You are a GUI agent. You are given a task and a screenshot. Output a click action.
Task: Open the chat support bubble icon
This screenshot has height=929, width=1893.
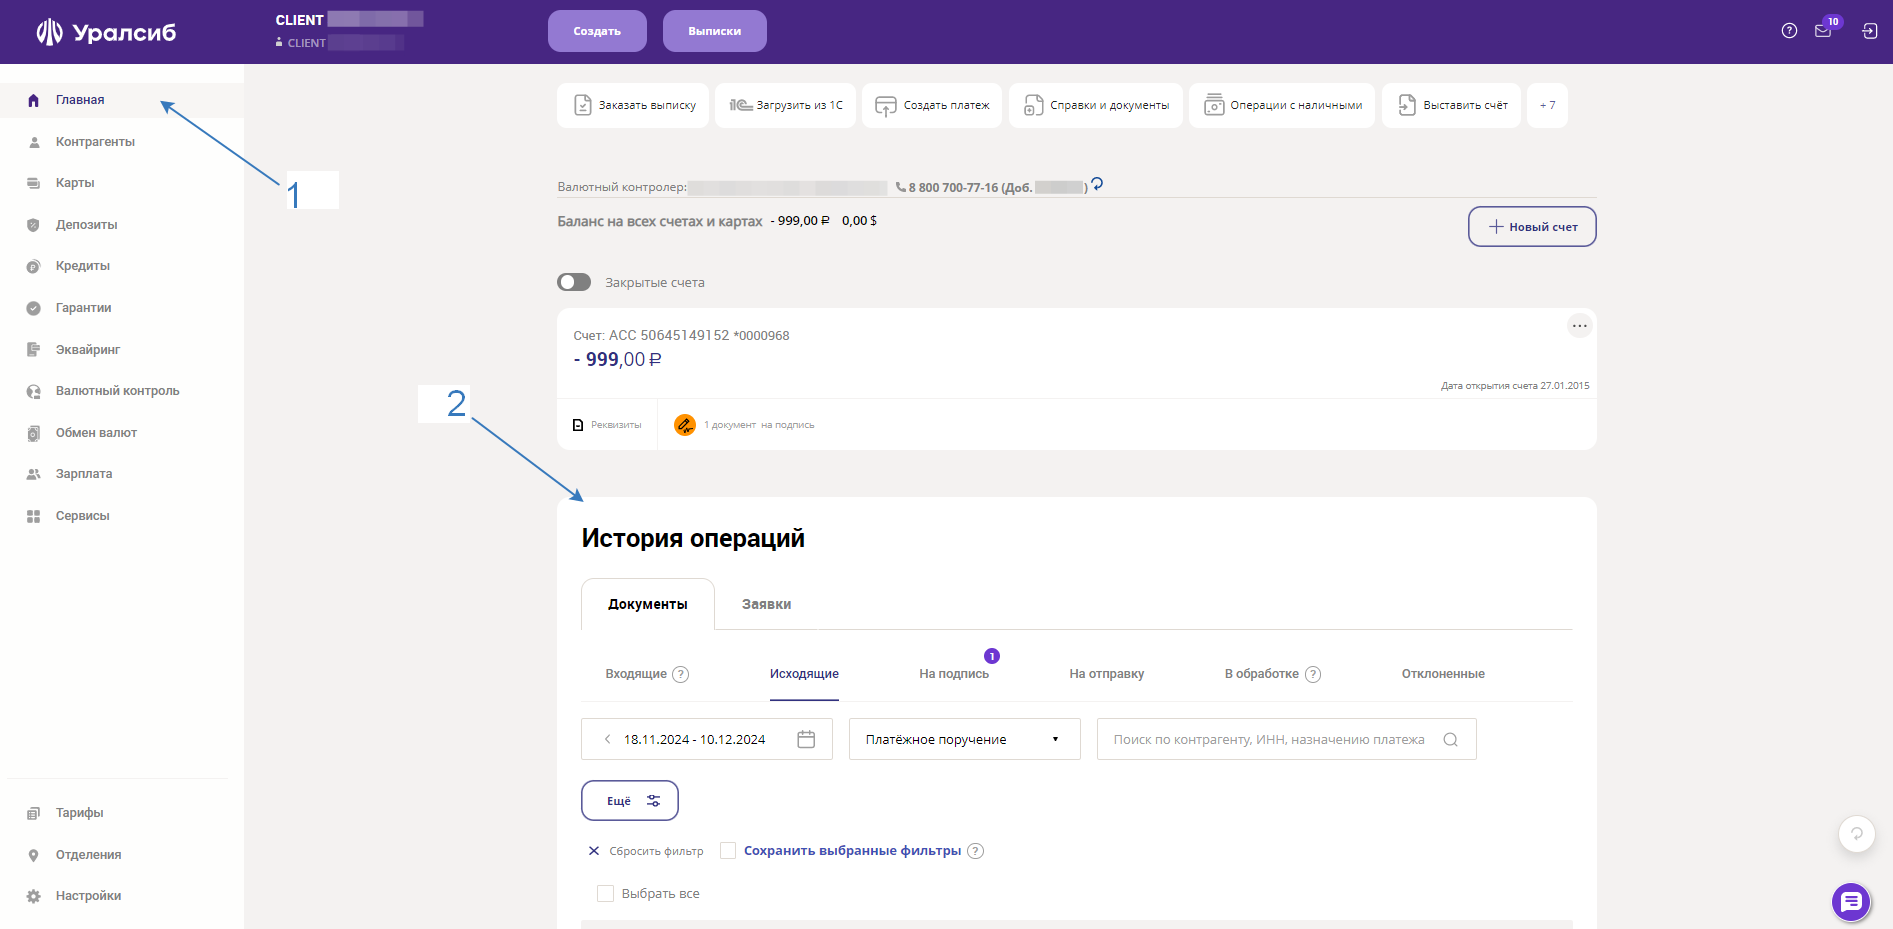[x=1850, y=902]
